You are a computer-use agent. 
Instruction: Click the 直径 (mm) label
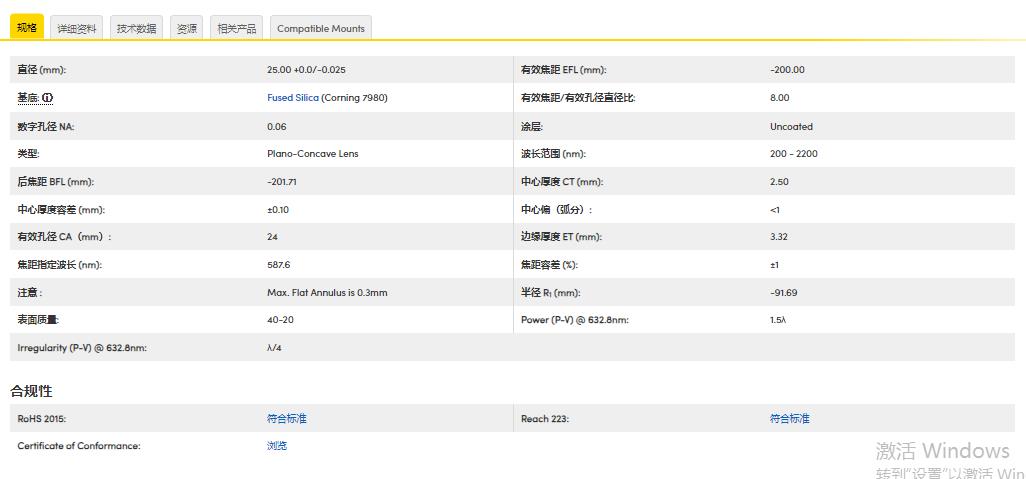(42, 70)
